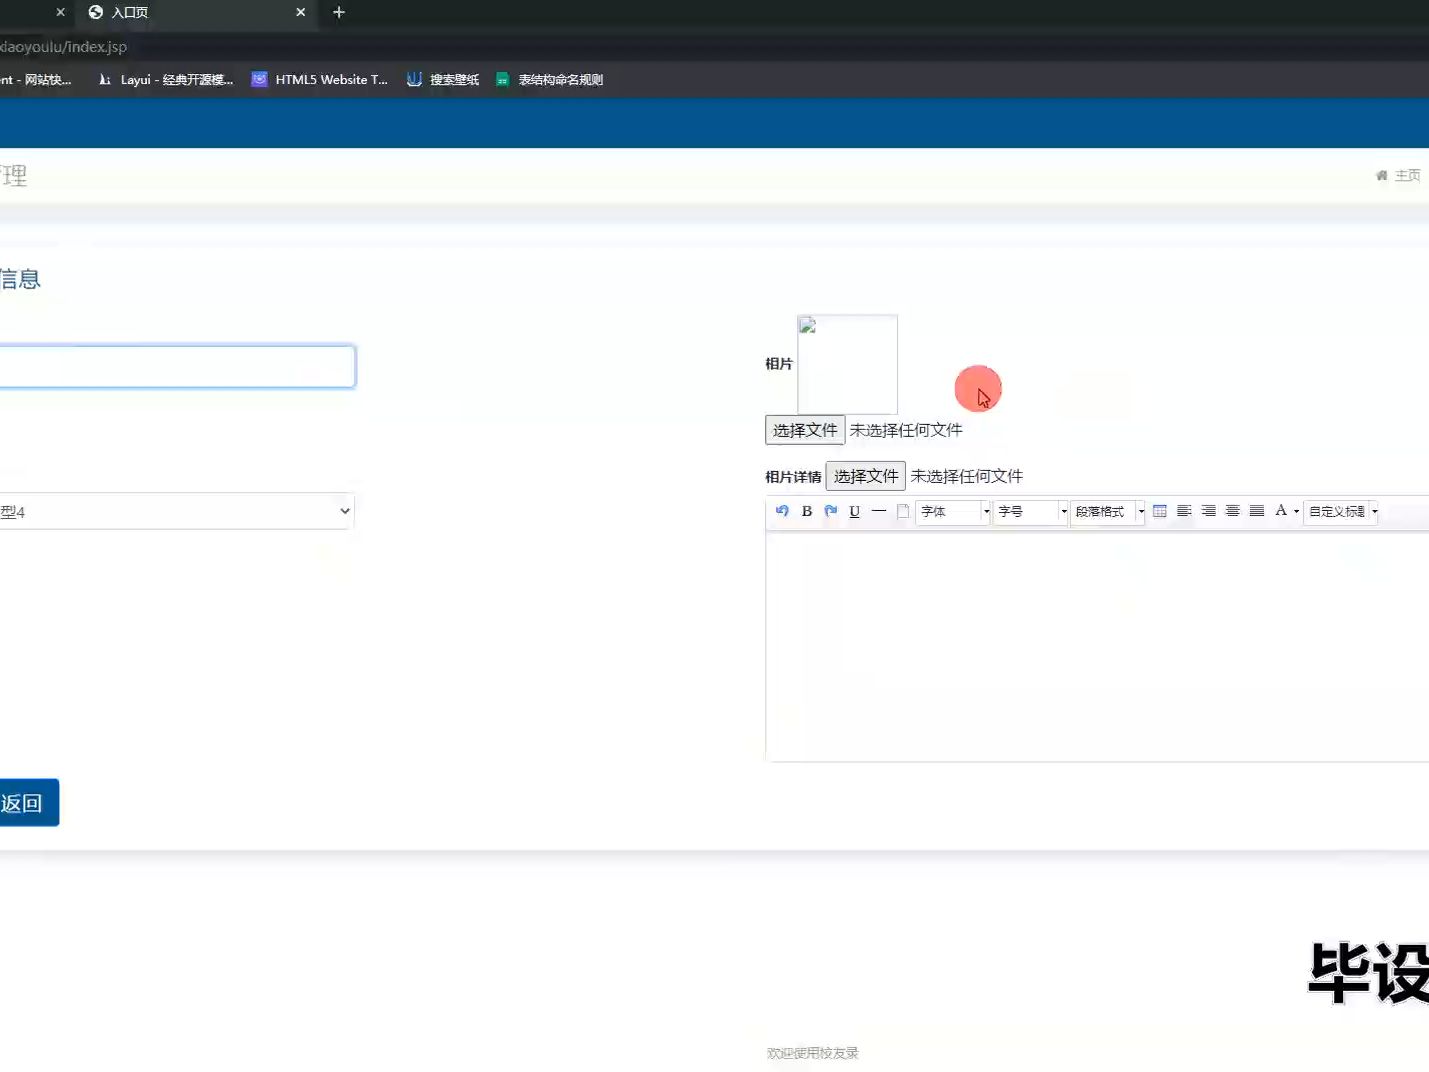Insert a table using the table icon
Viewport: 1429px width, 1072px height.
click(1160, 511)
